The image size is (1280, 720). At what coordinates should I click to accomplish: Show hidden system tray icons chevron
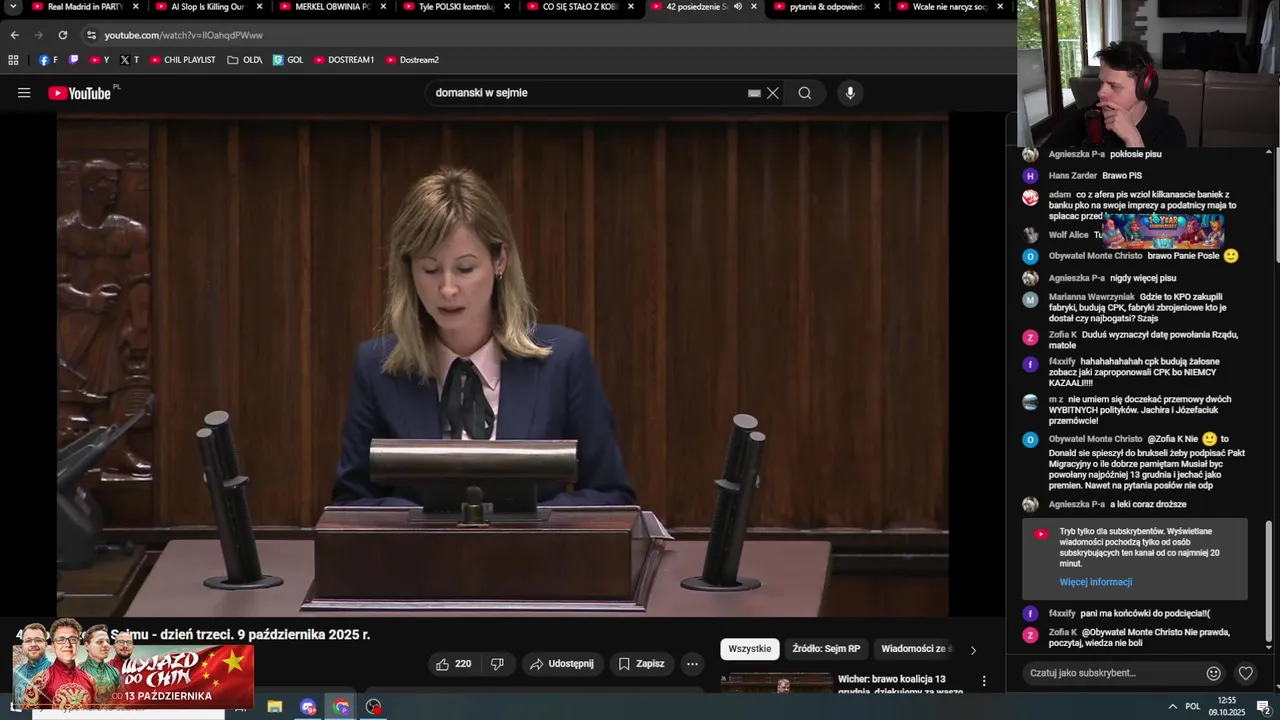(x=1173, y=707)
